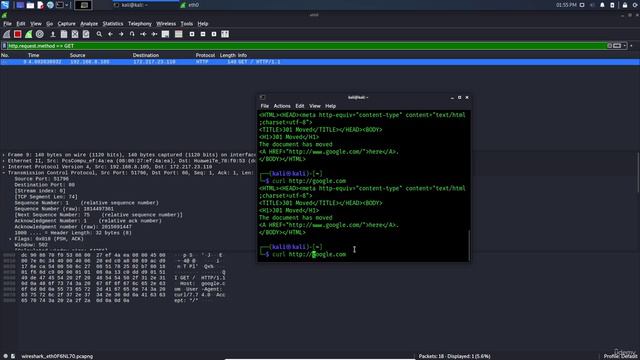Stop the running capture (red square)
Image resolution: width=640 pixels, height=360 pixels.
(x=18, y=34)
